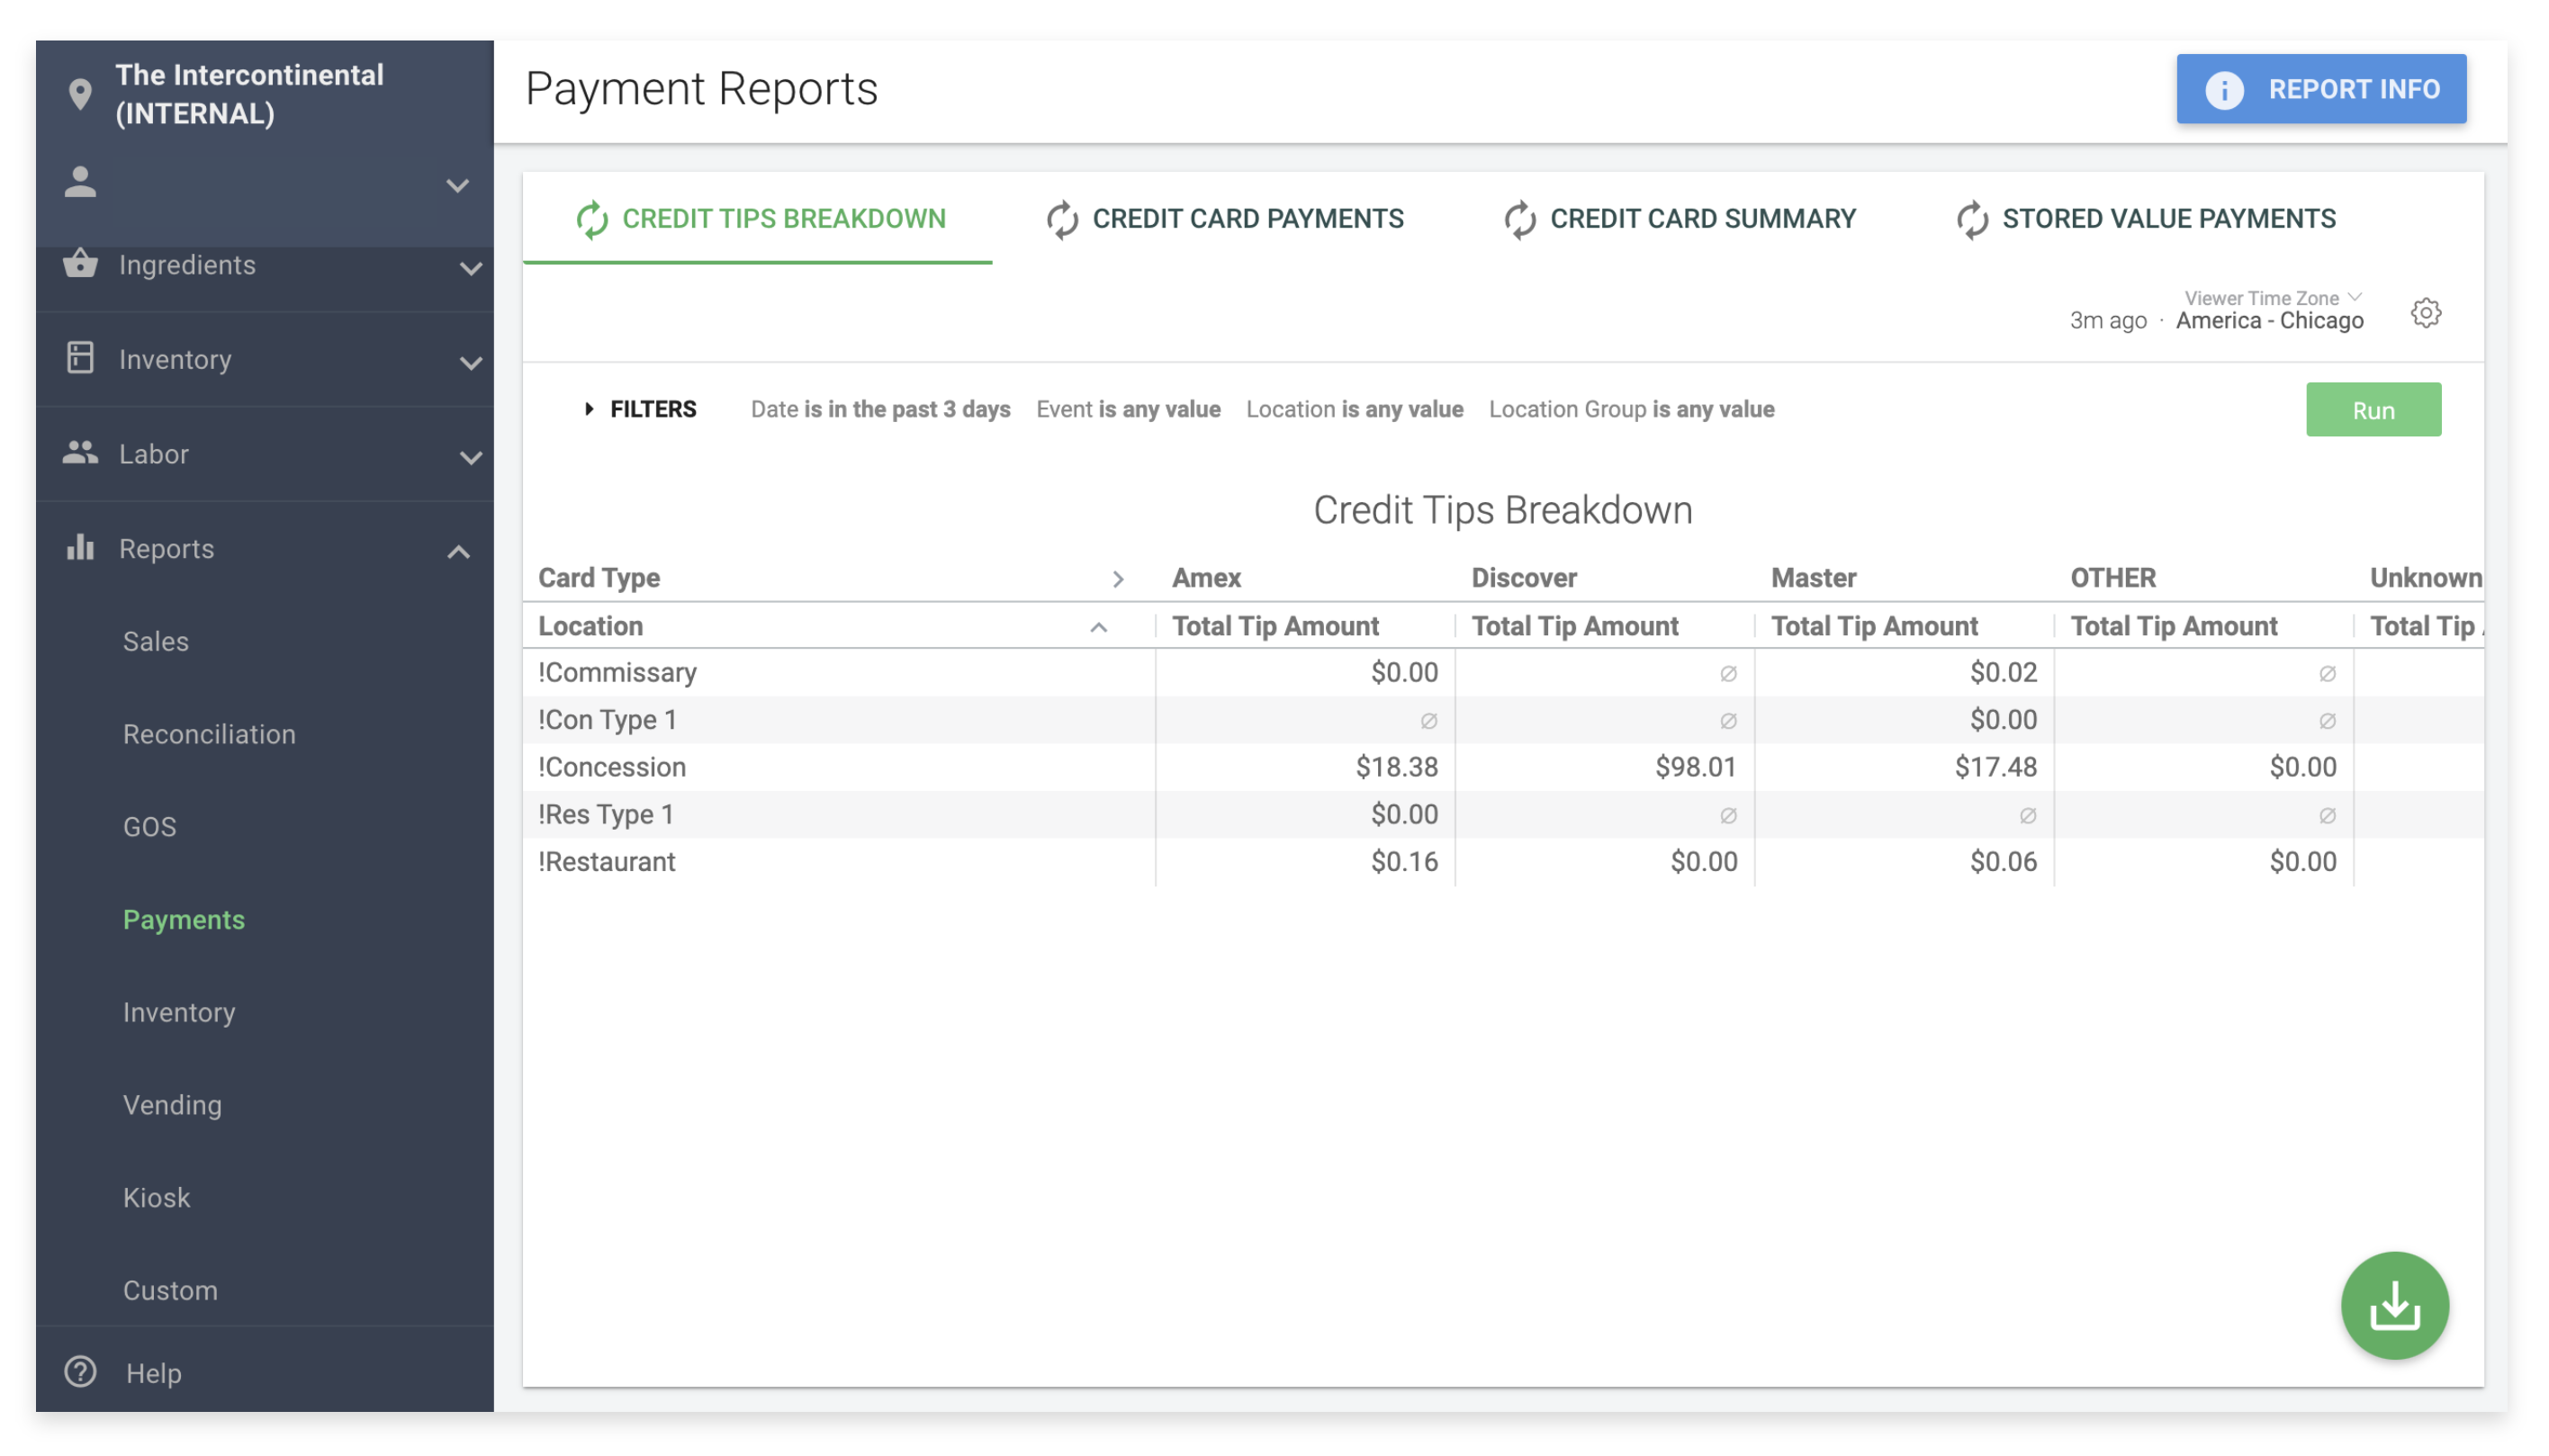Viewport: 2549px width, 1456px height.
Task: Click the OTHER column header
Action: pyautogui.click(x=2113, y=578)
